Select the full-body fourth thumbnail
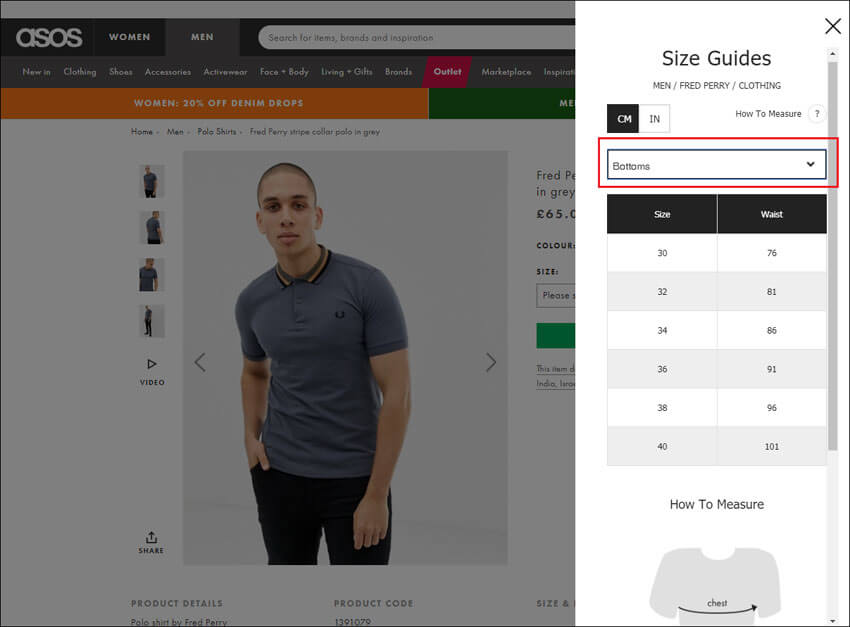The width and height of the screenshot is (850, 627). [152, 321]
